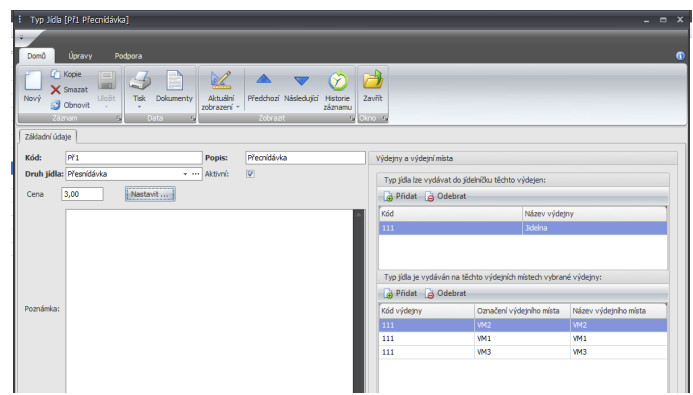Select the Základní údaje tab
This screenshot has width=693, height=395.
48,137
